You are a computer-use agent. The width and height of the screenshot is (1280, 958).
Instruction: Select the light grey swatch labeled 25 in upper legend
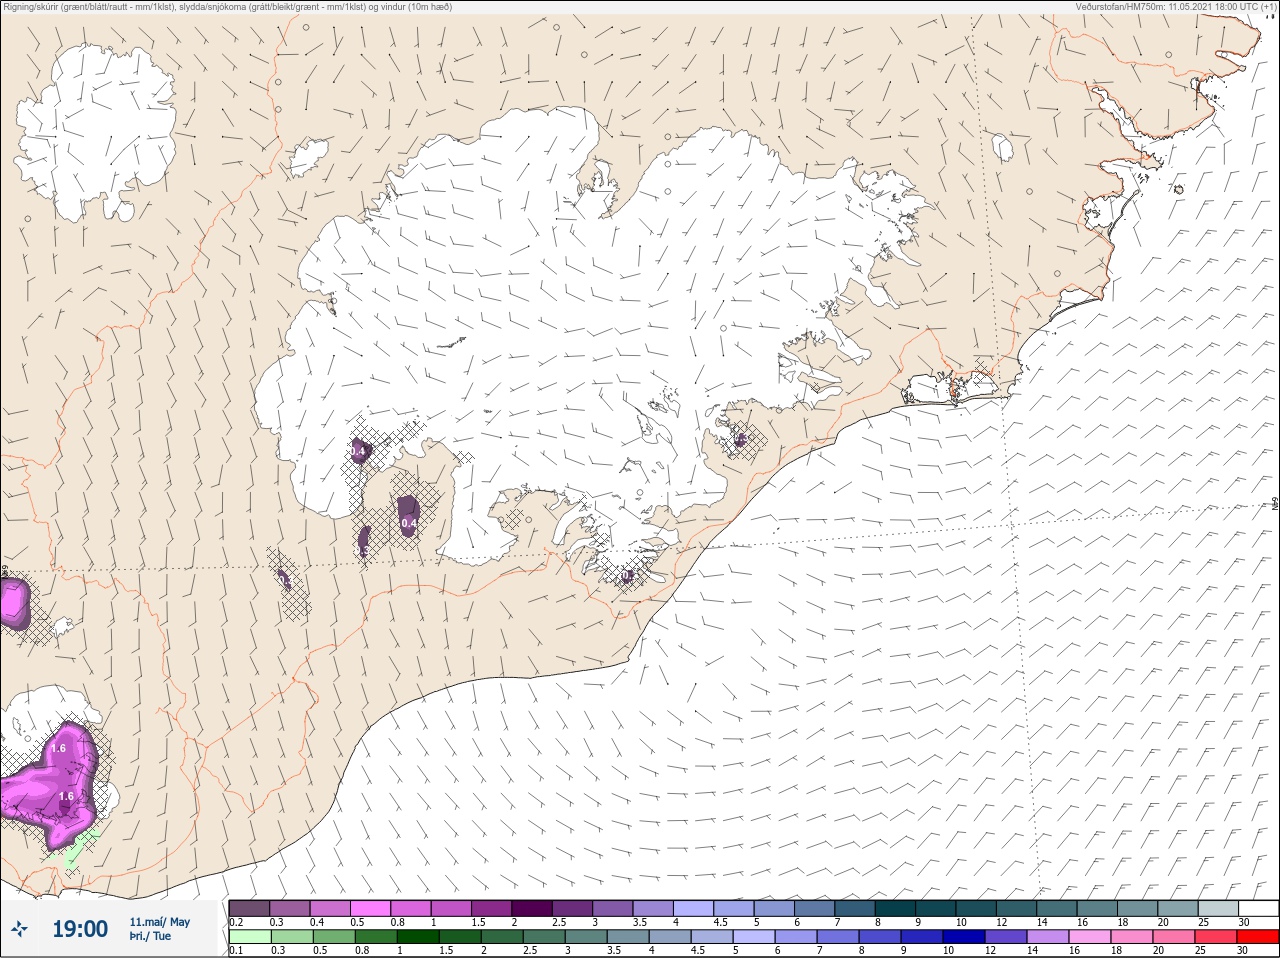click(1217, 908)
